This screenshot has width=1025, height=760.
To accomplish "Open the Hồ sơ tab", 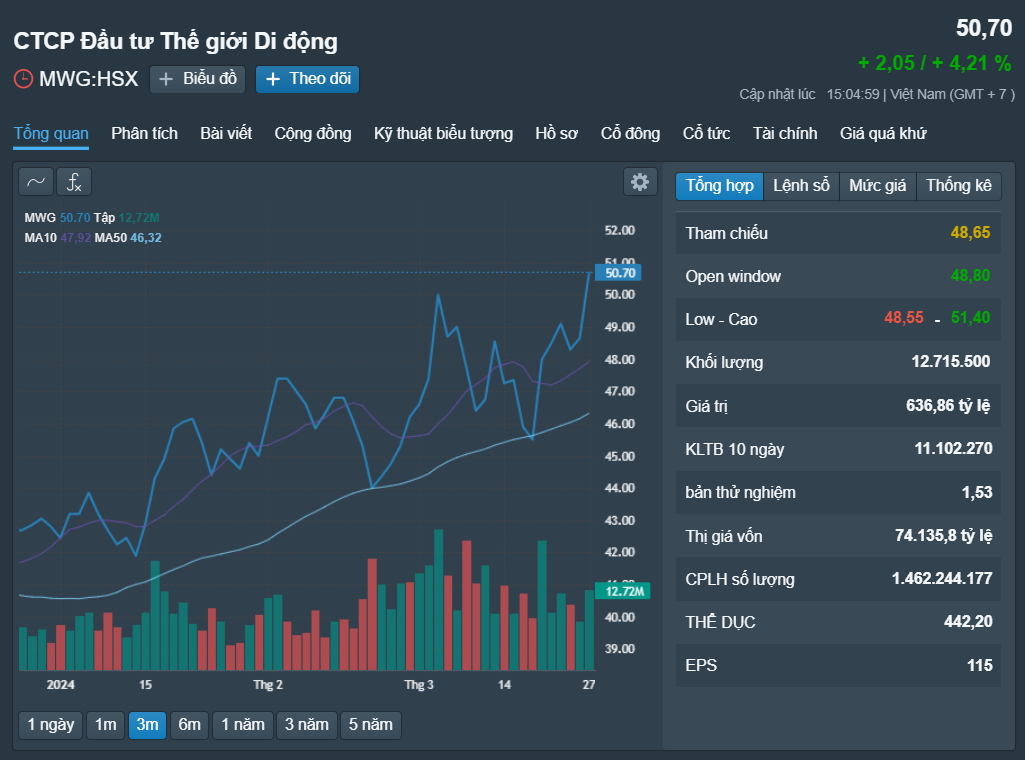I will [557, 133].
